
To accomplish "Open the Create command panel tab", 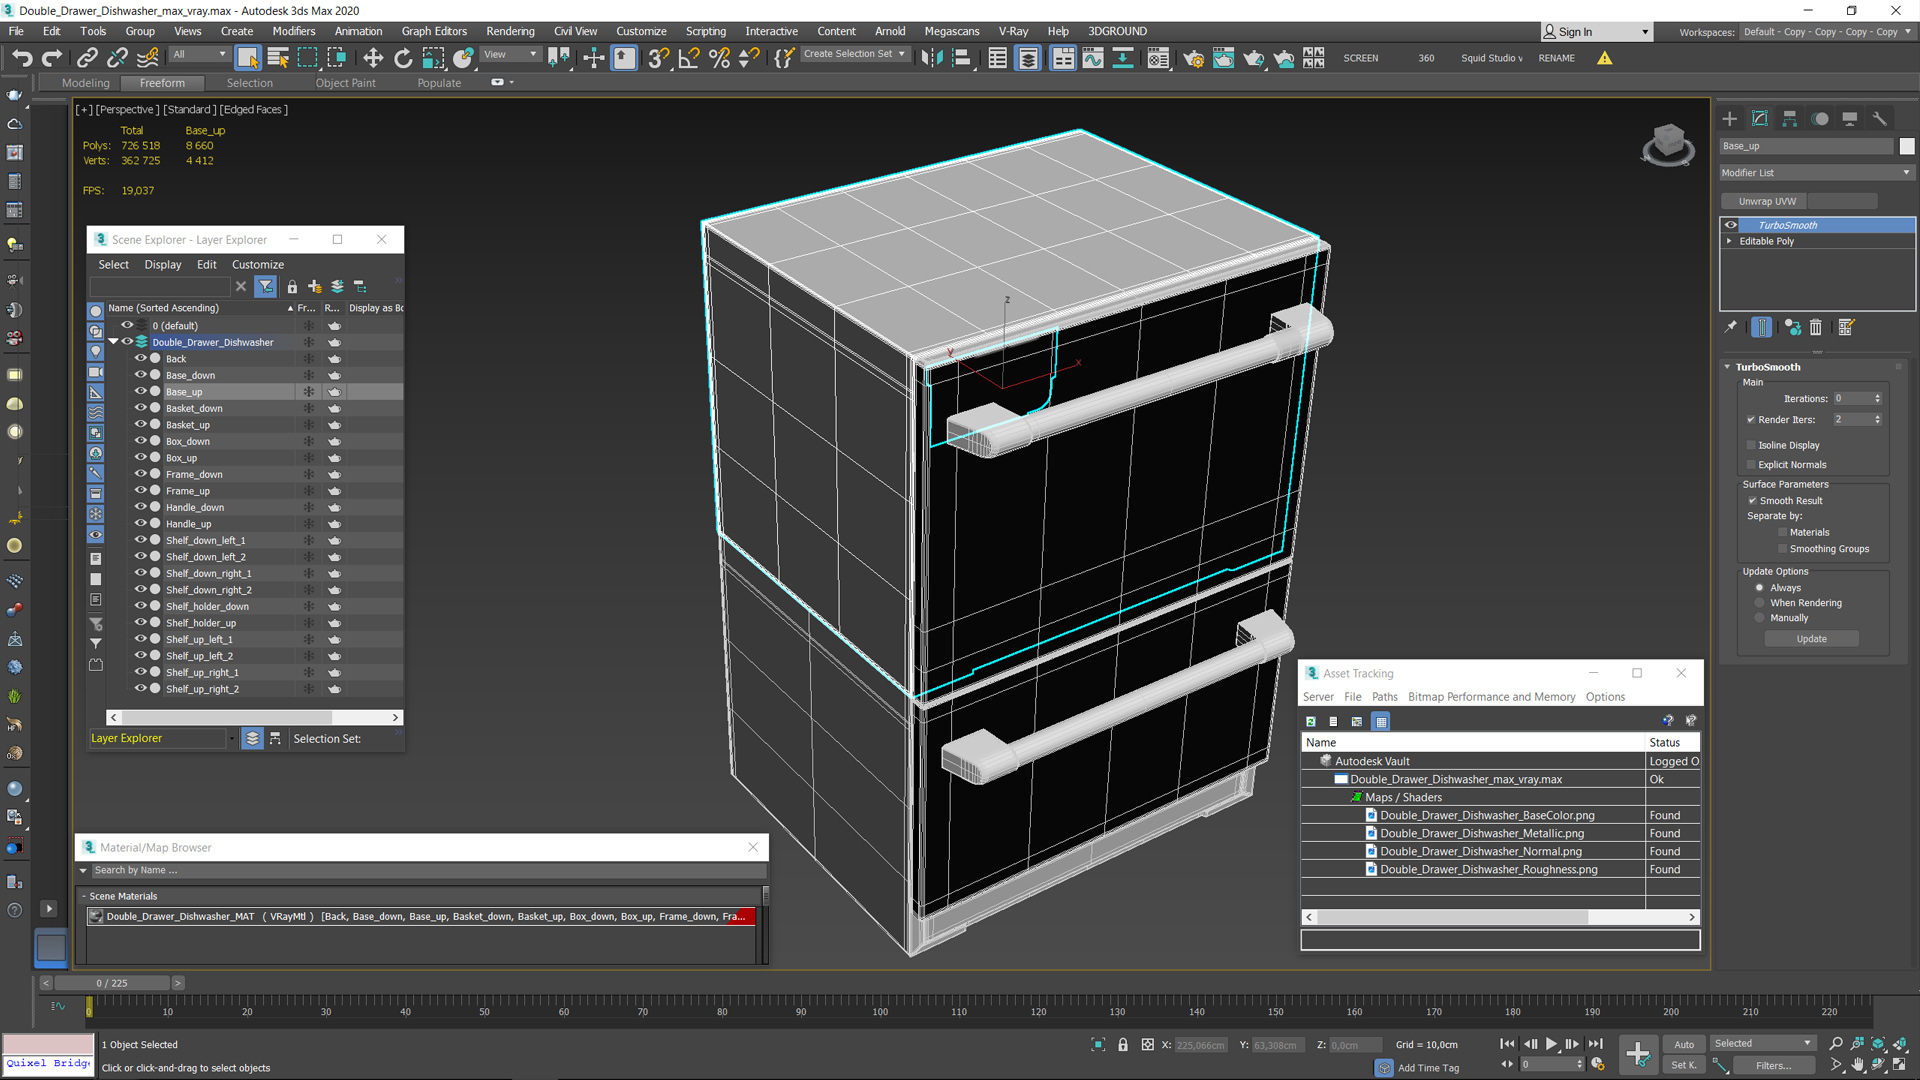I will click(x=1730, y=118).
